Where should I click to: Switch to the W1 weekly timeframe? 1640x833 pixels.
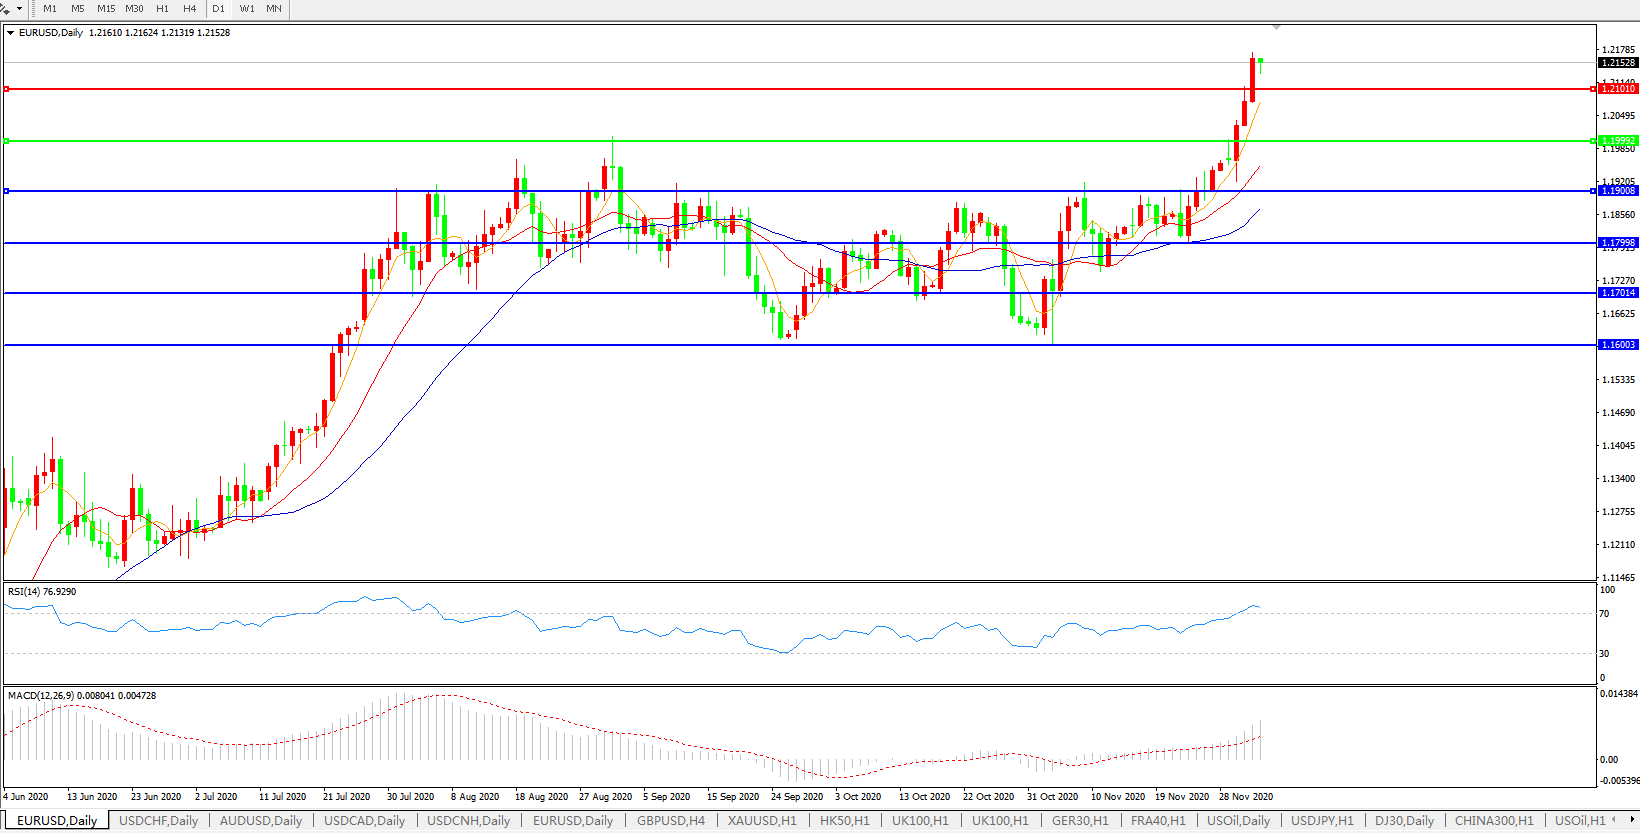point(247,9)
